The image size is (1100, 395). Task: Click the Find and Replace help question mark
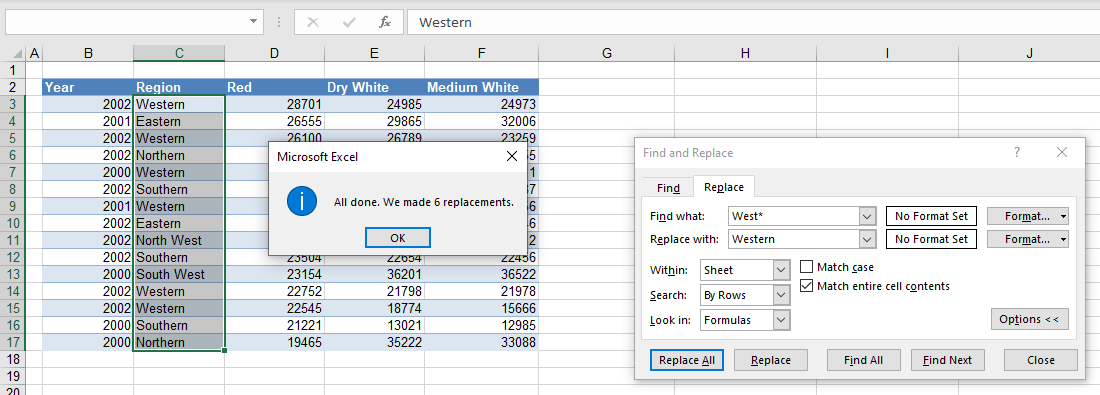click(x=1017, y=152)
